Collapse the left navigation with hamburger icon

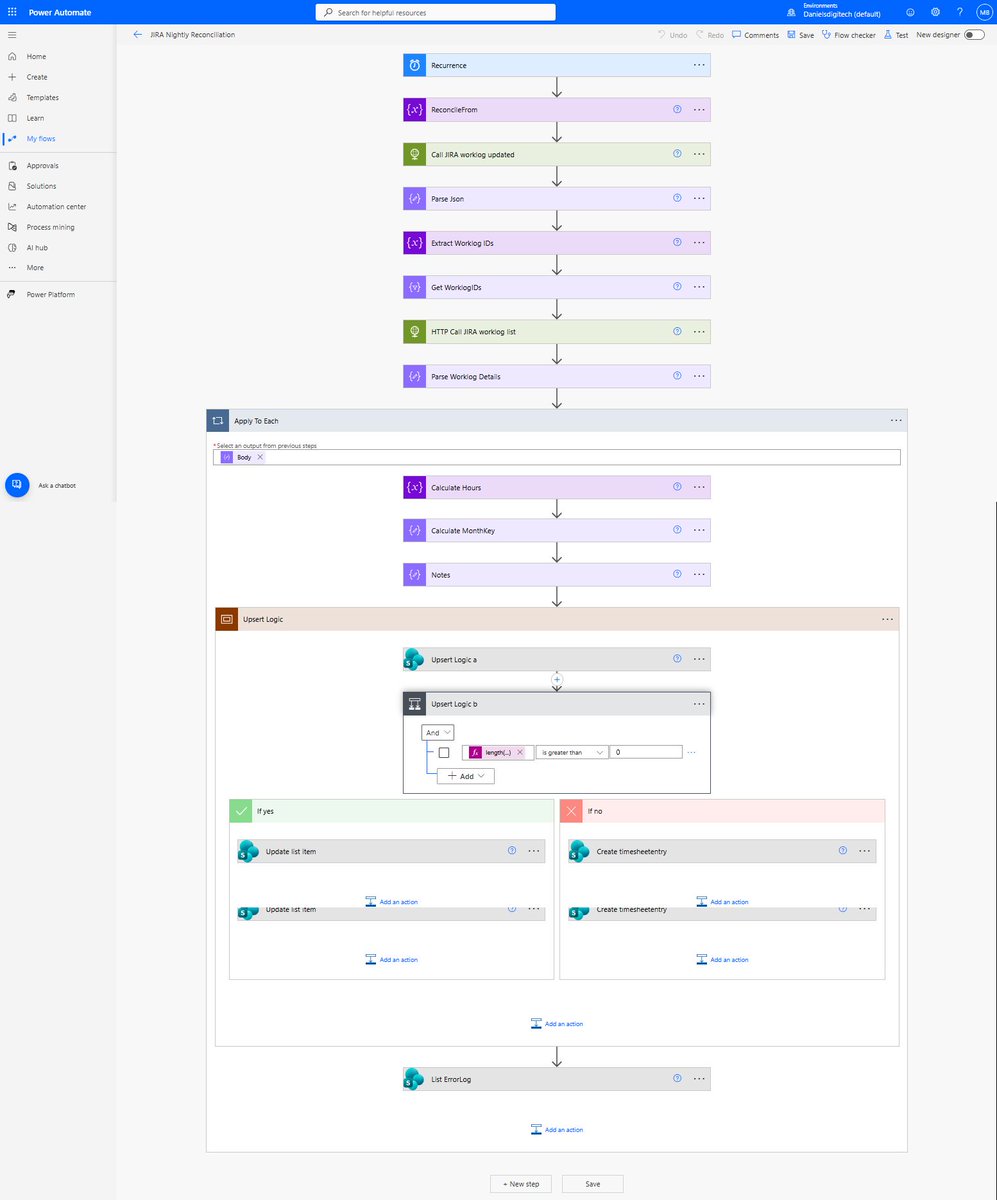click(12, 34)
